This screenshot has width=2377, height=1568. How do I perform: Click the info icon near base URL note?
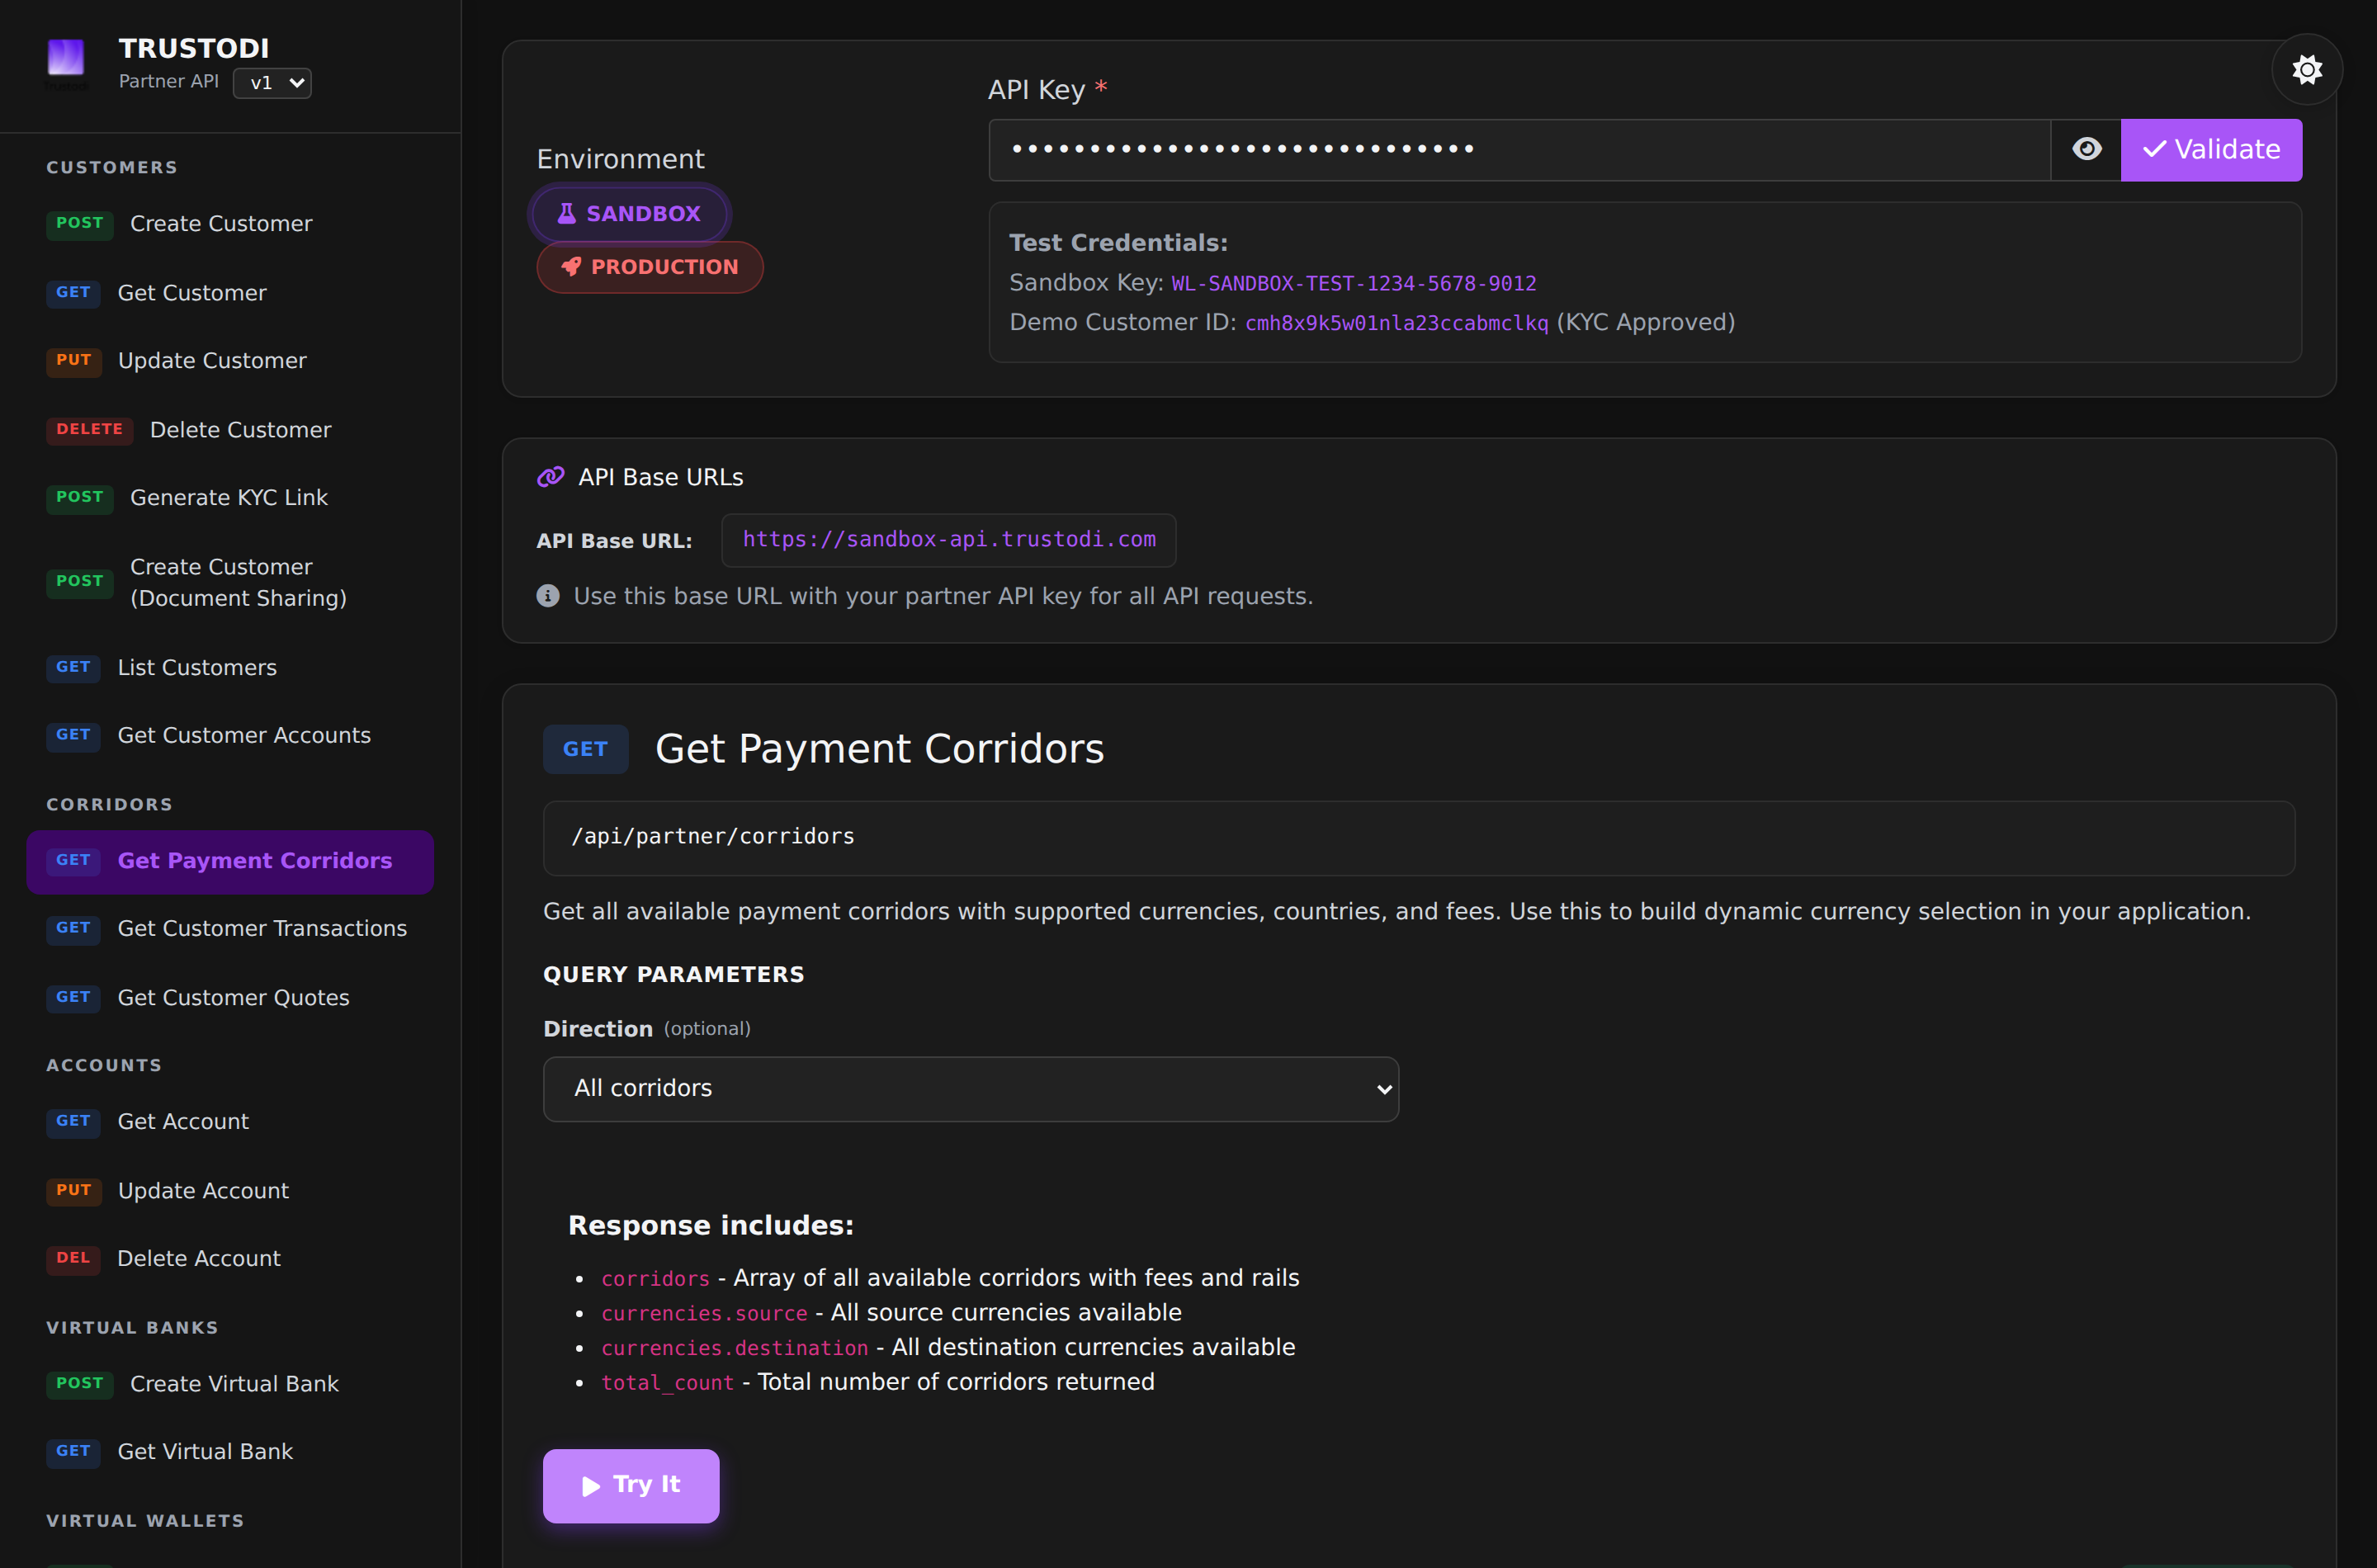point(548,596)
